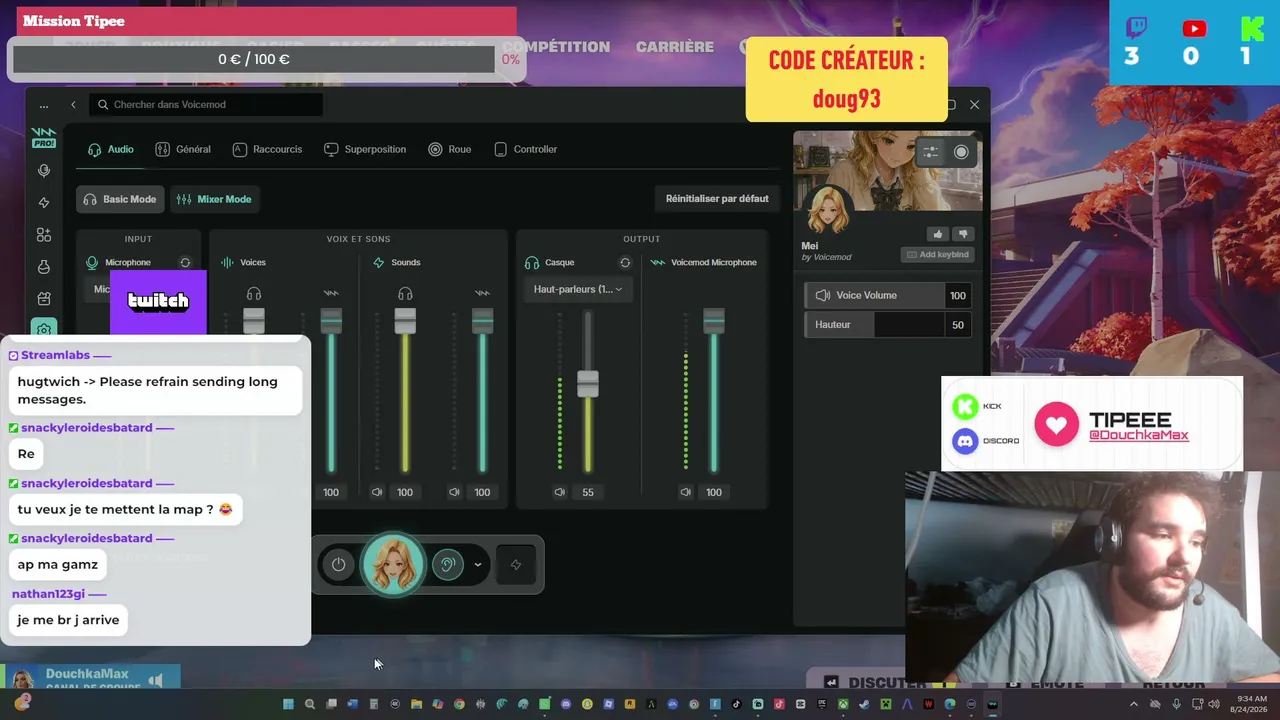Open the Raccourcis tab

267,149
